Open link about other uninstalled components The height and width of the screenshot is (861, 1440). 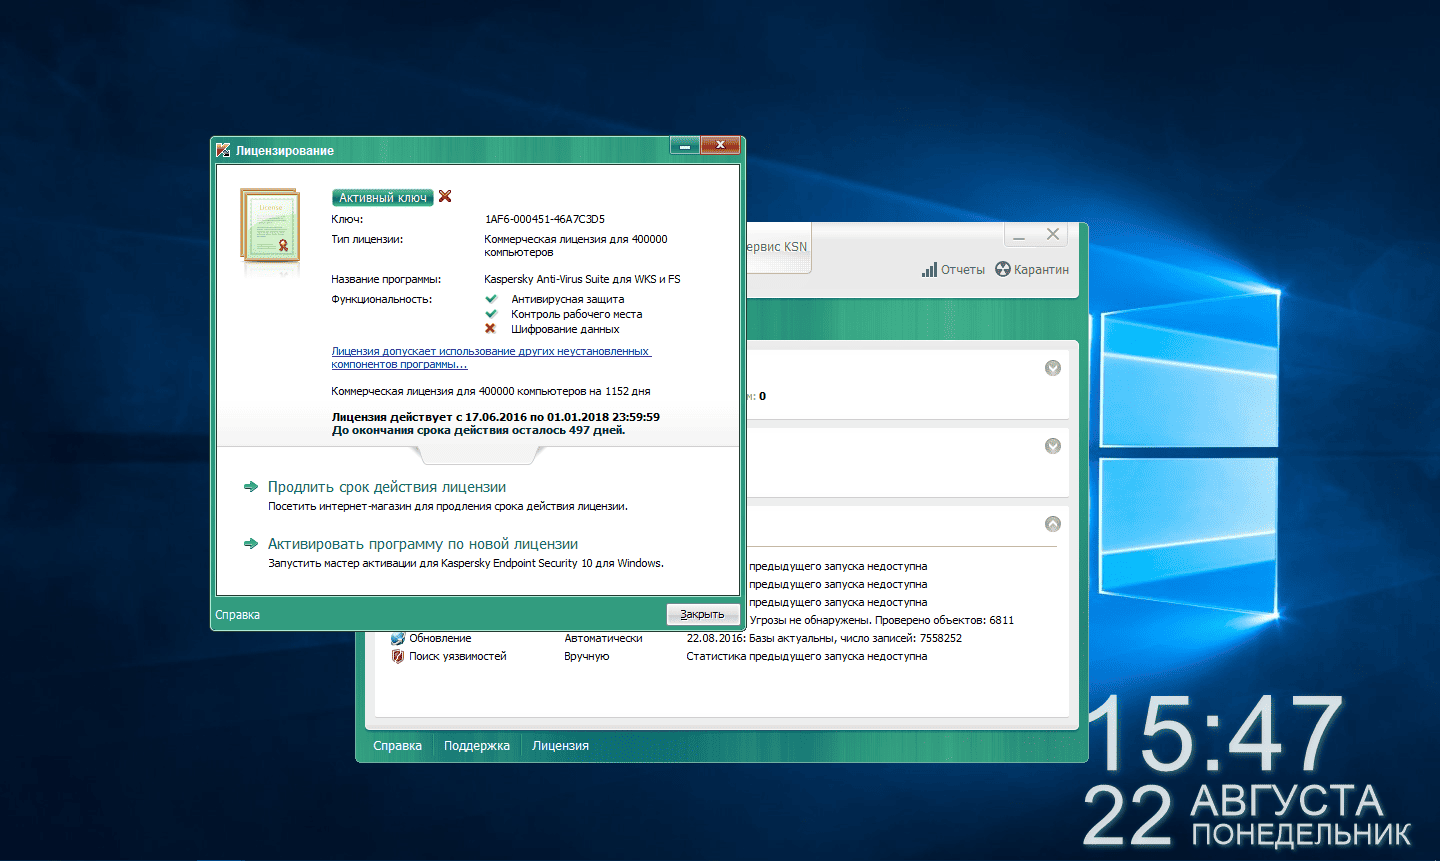coord(491,358)
